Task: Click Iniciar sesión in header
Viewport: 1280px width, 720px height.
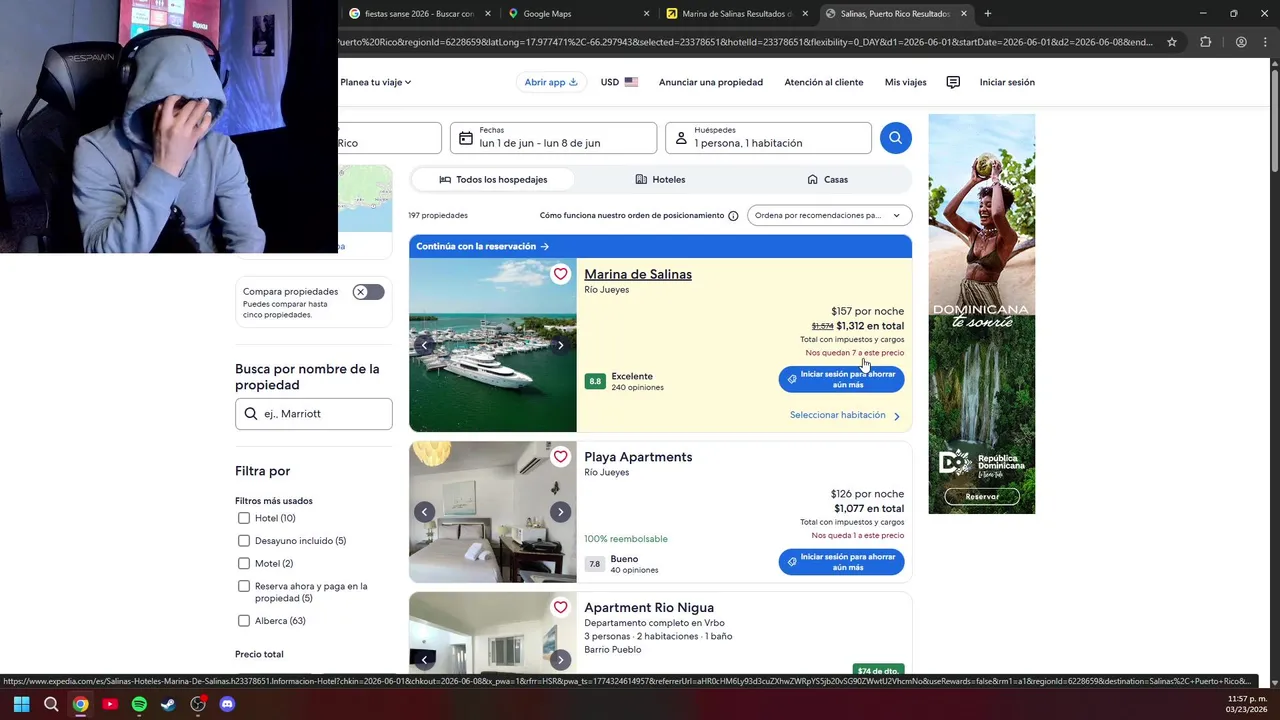Action: point(1007,82)
